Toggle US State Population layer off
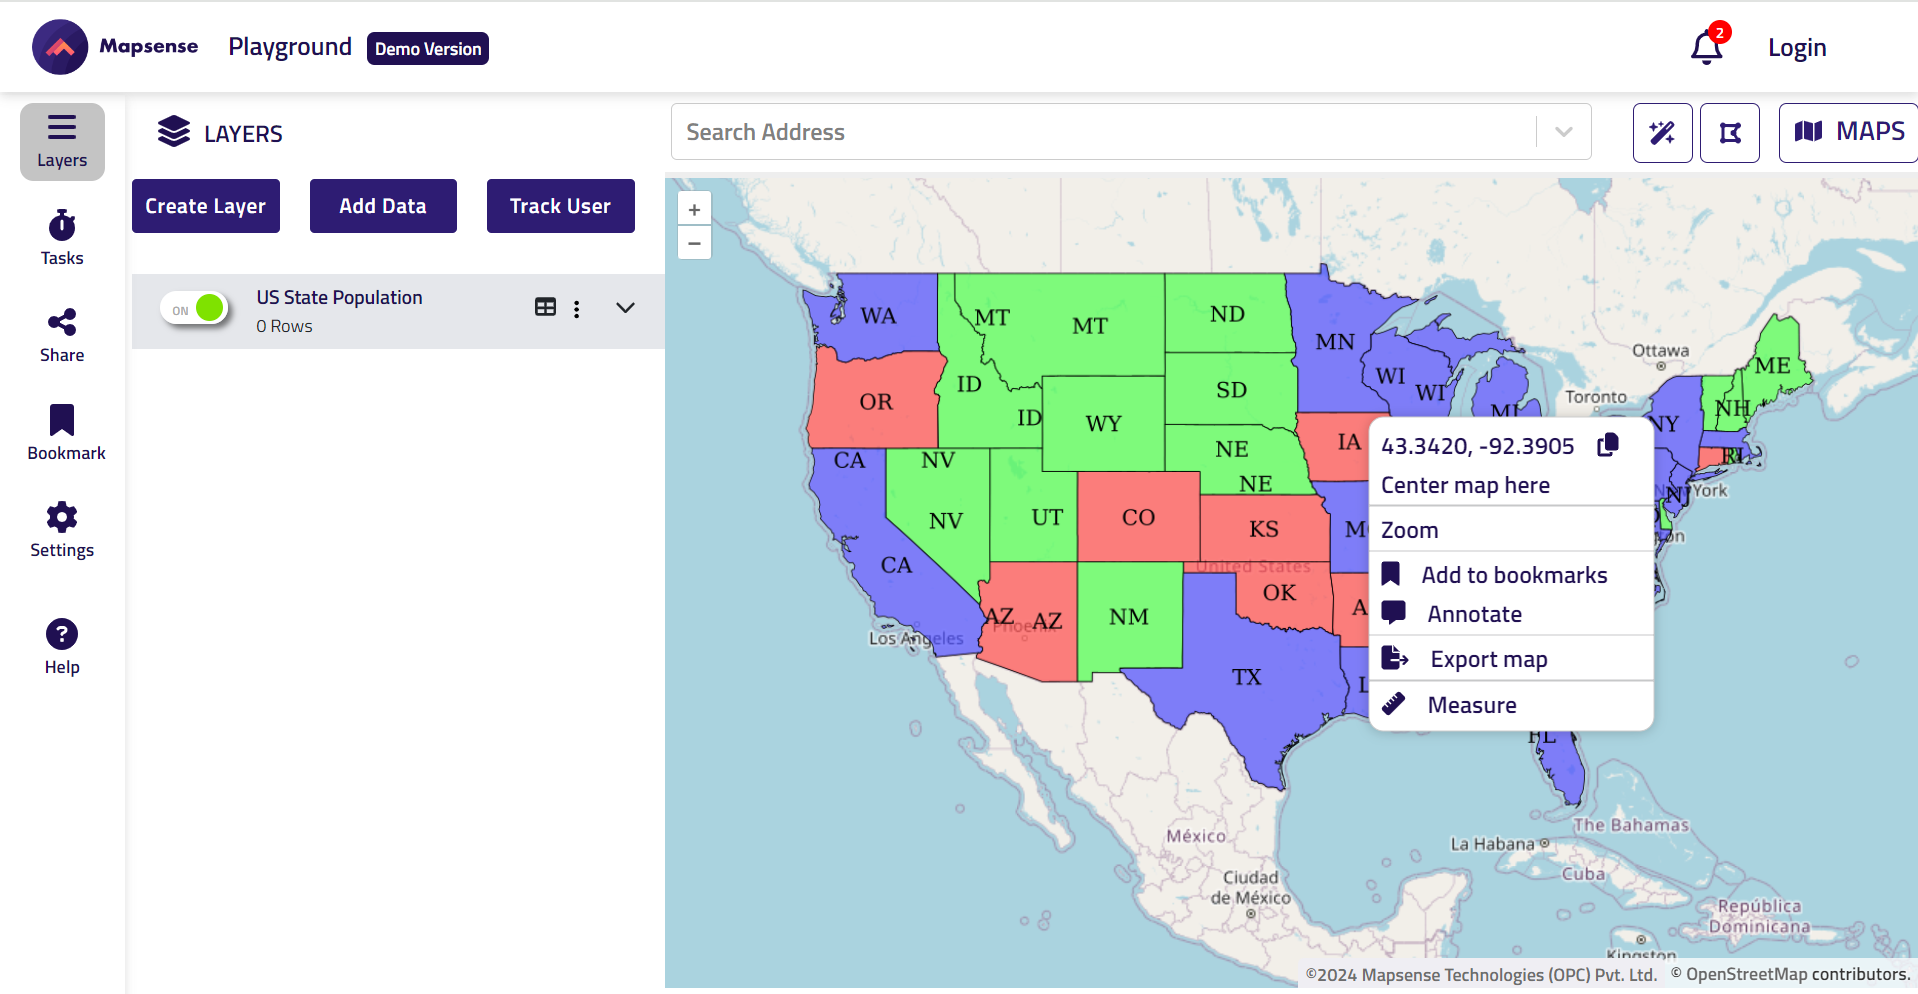This screenshot has height=994, width=1918. [196, 308]
